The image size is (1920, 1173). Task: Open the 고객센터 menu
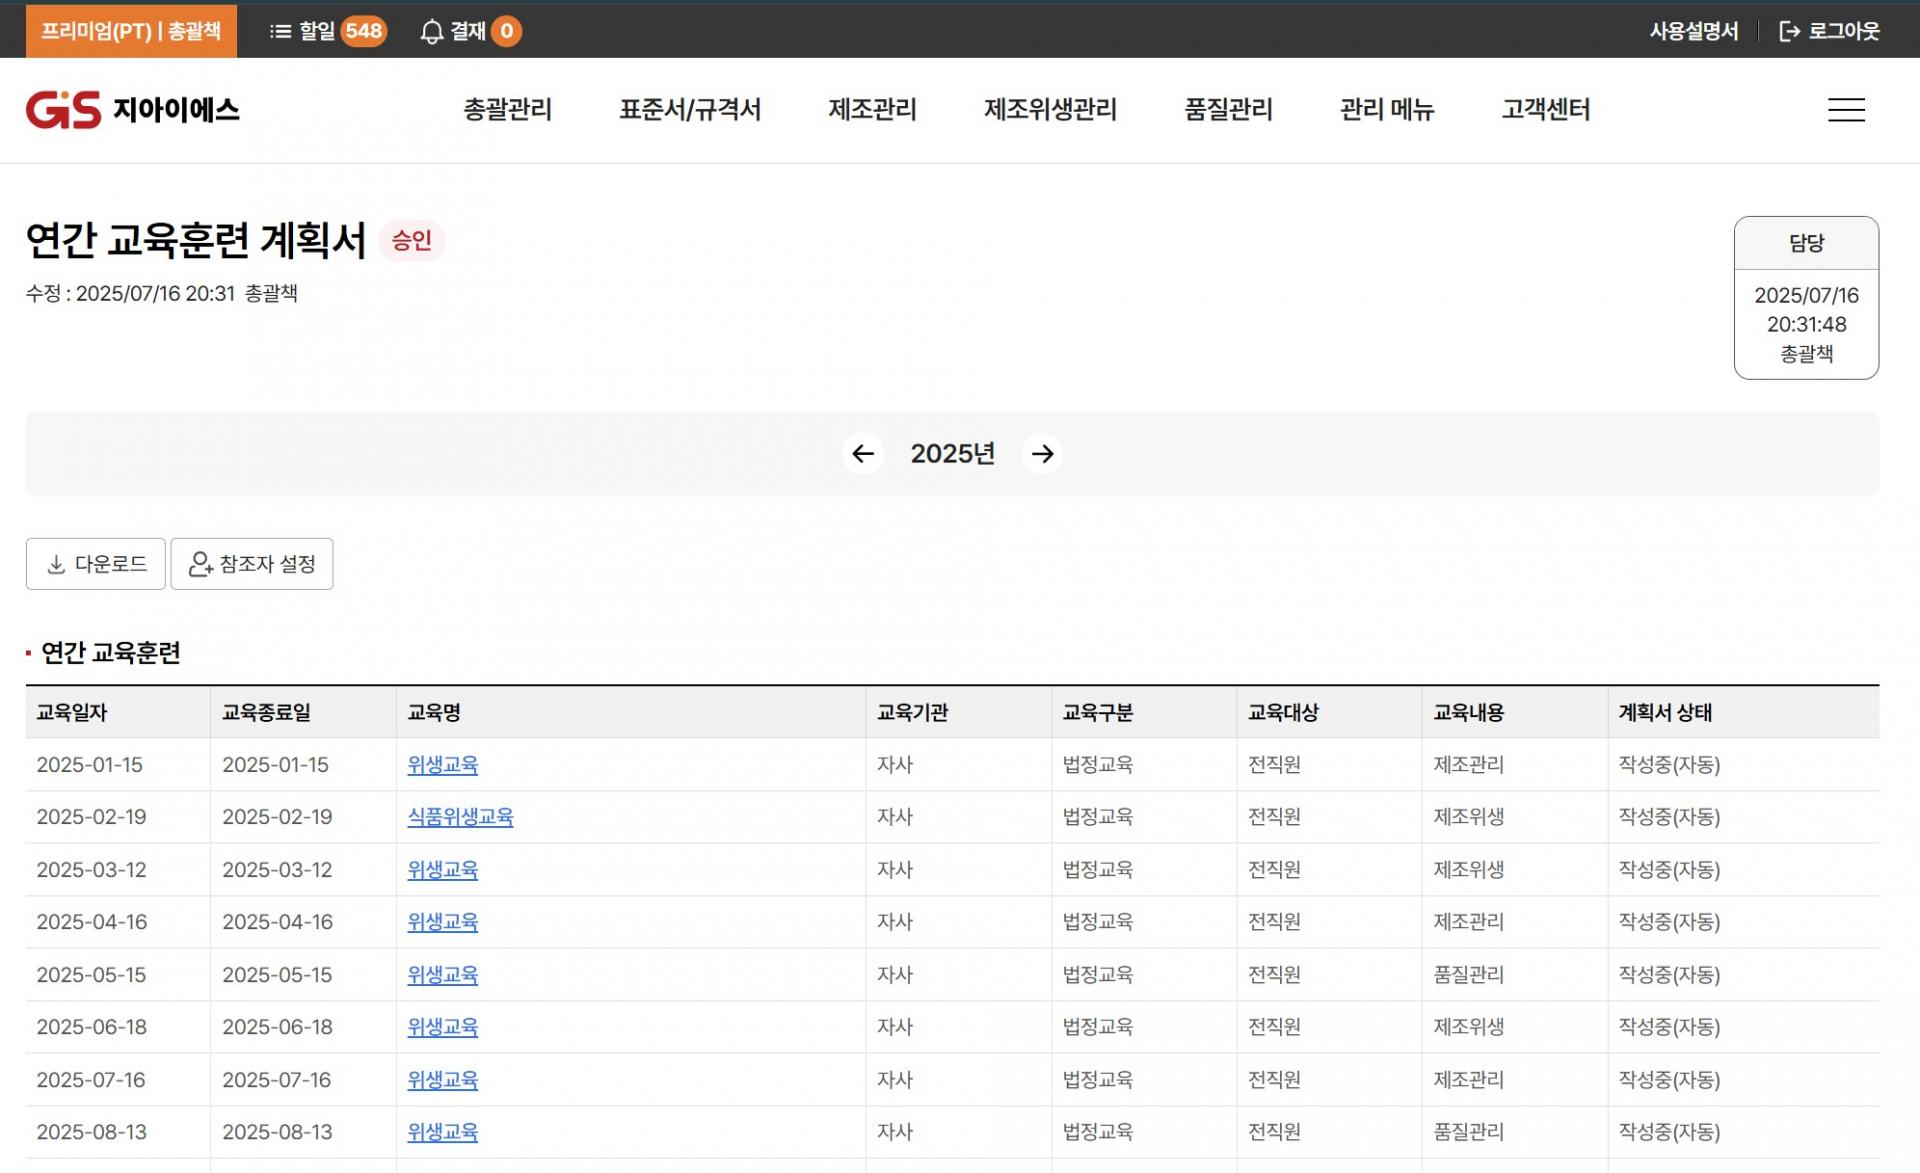[1545, 110]
